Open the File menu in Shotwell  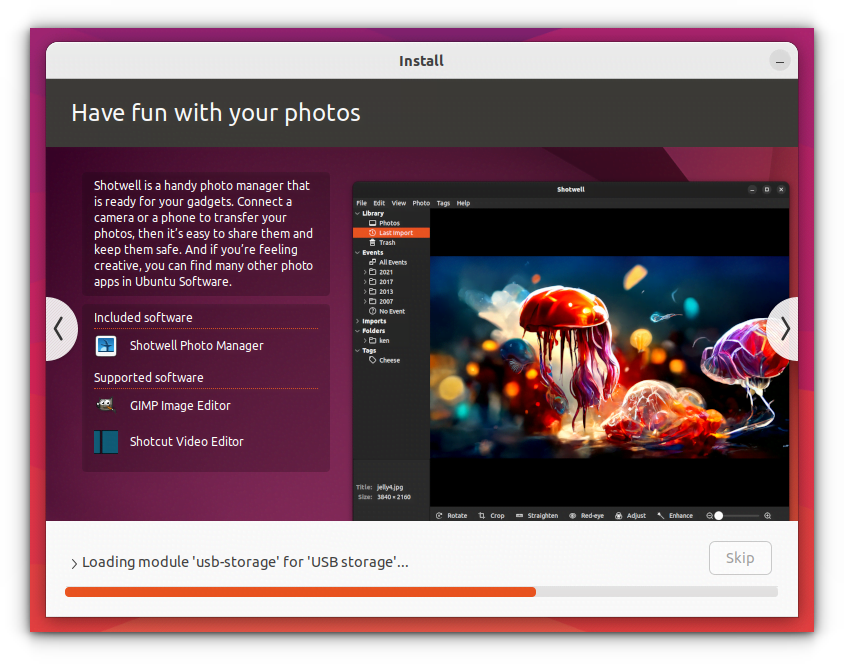click(361, 203)
